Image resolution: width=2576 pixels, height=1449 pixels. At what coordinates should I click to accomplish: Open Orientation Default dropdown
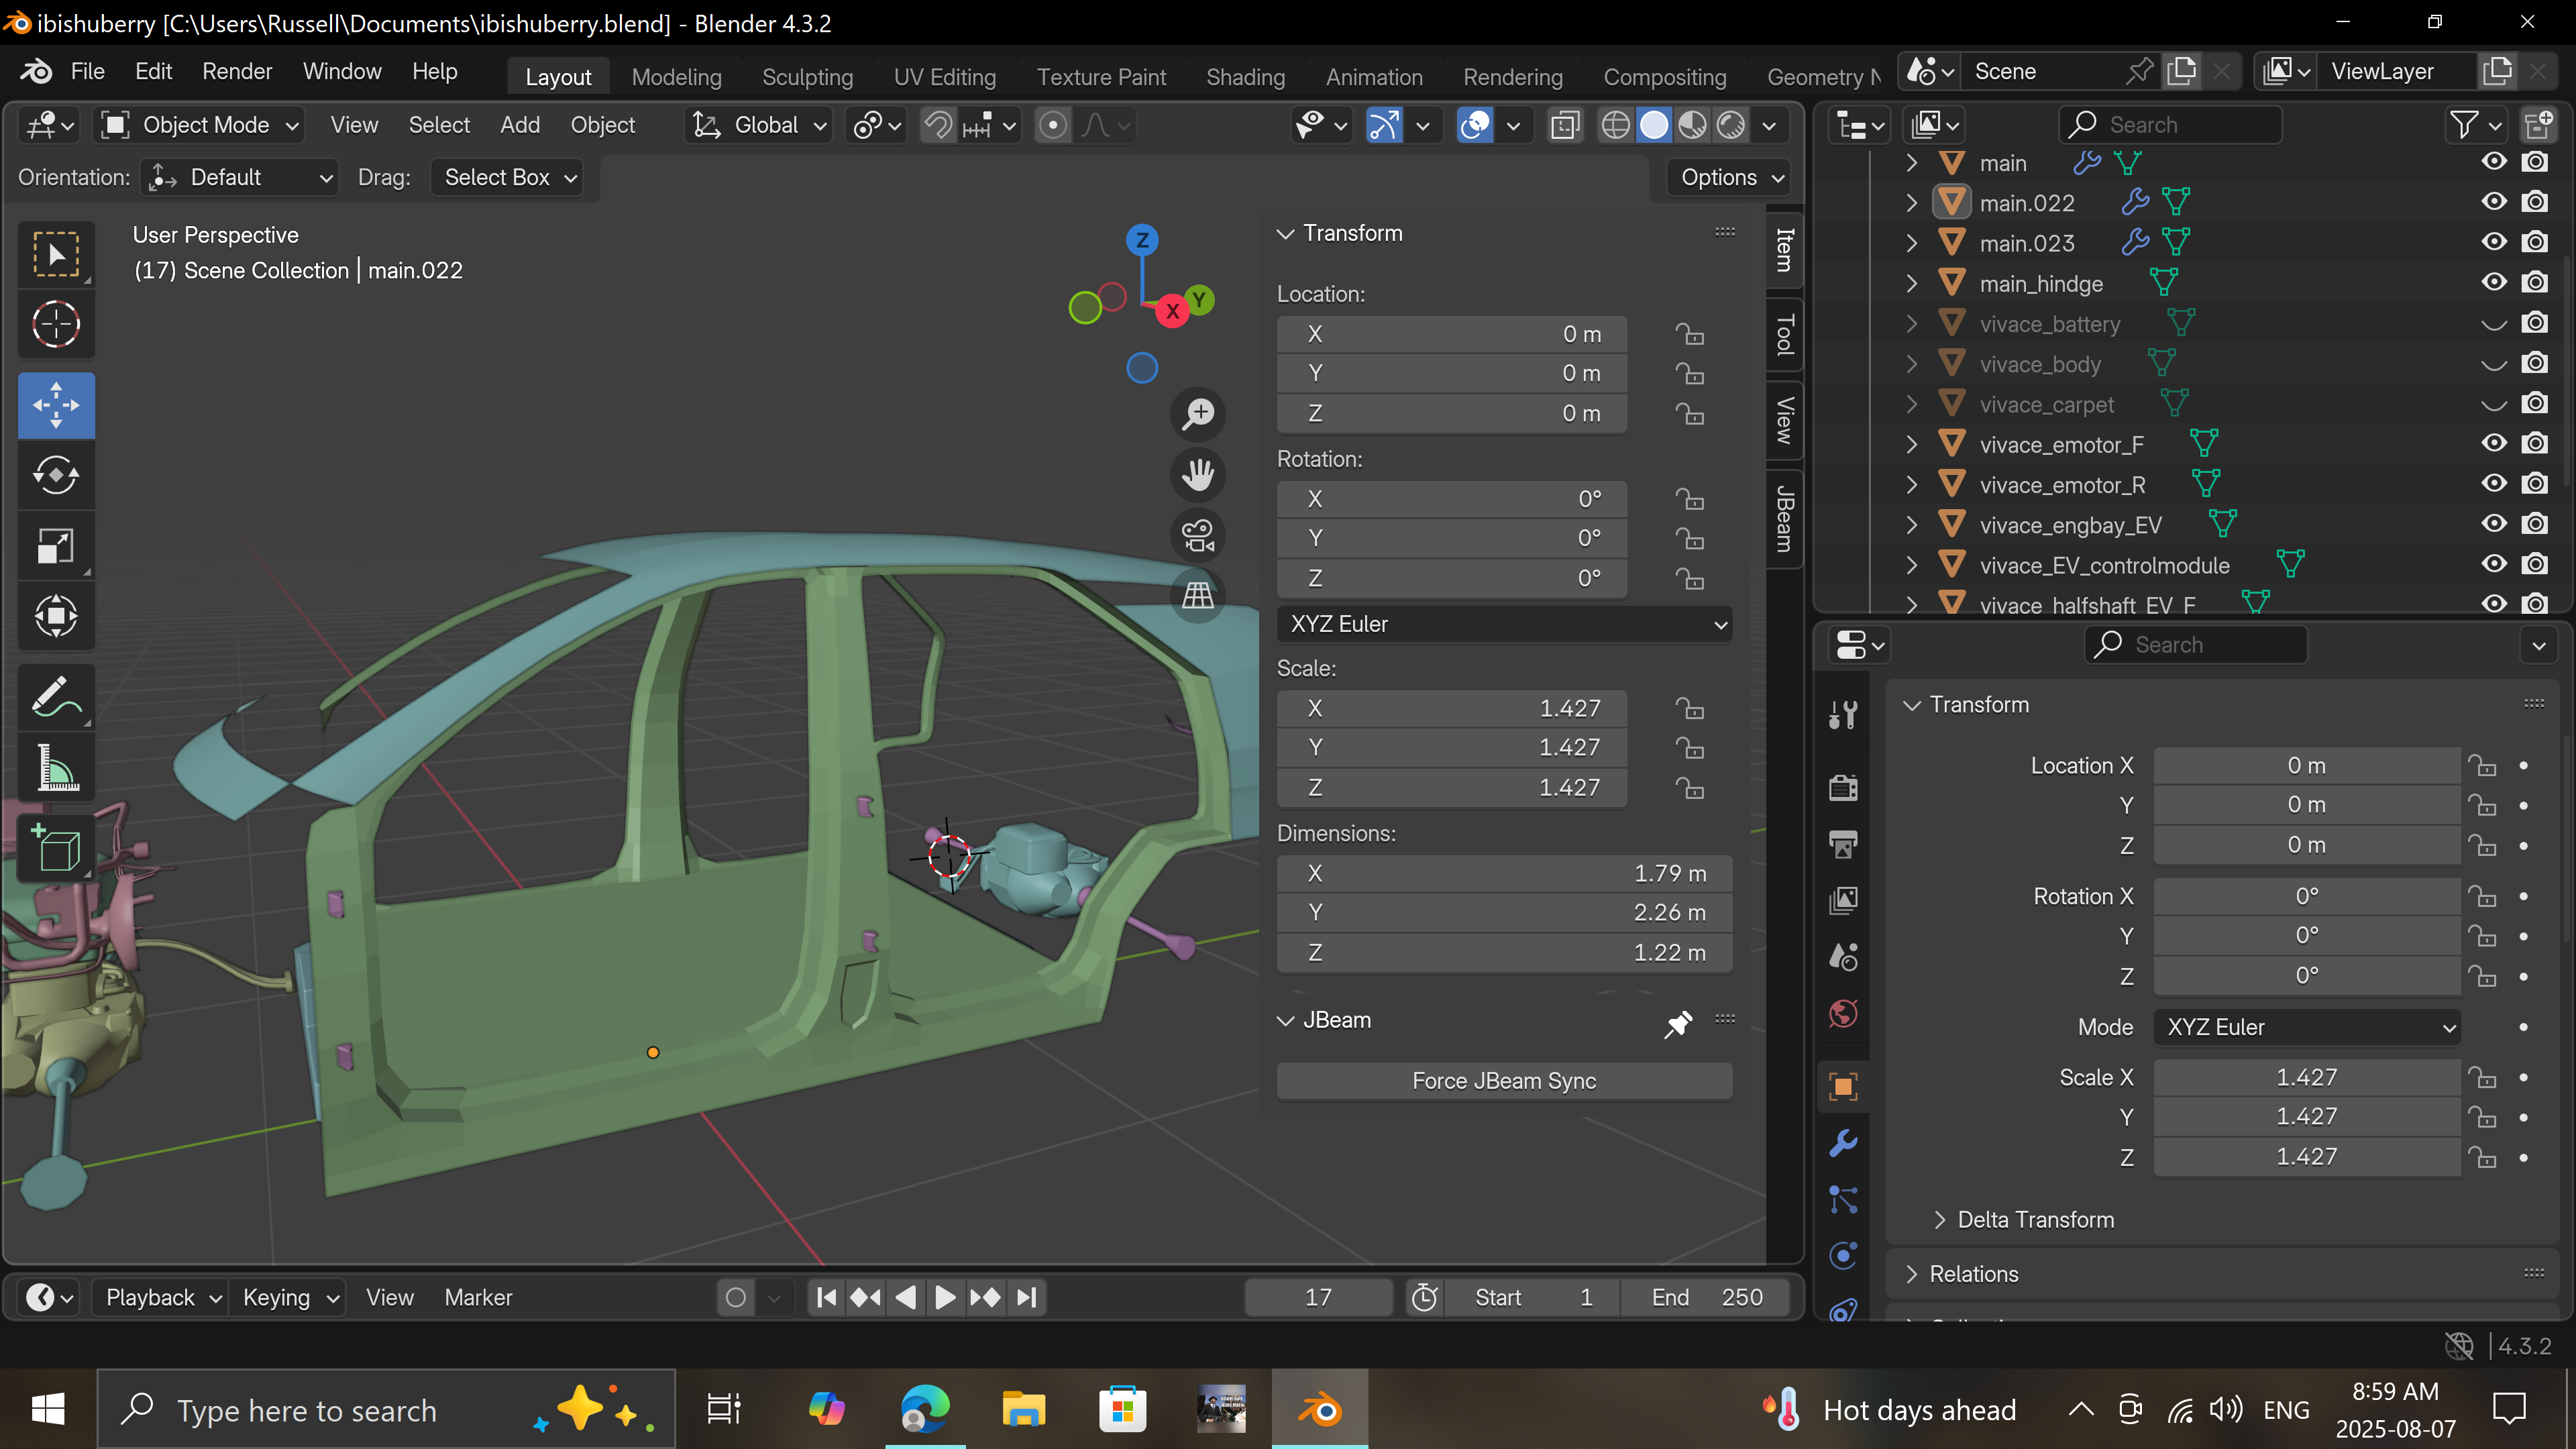(239, 177)
